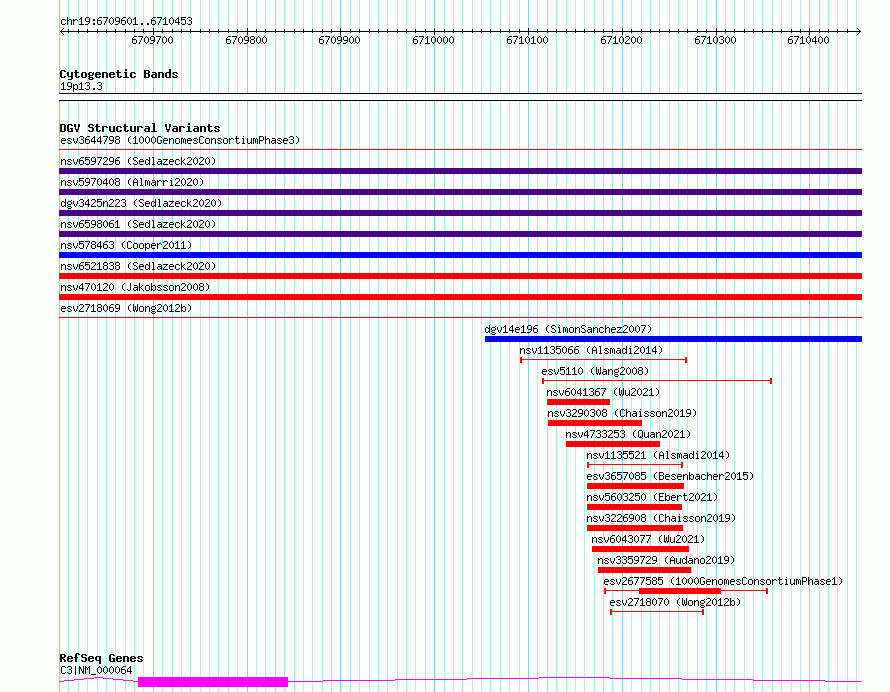Viewport: 890px width, 692px height.
Task: Select the esv2677585 (1000GenomesConsortiumPhase1) variant label
Action: click(x=723, y=581)
